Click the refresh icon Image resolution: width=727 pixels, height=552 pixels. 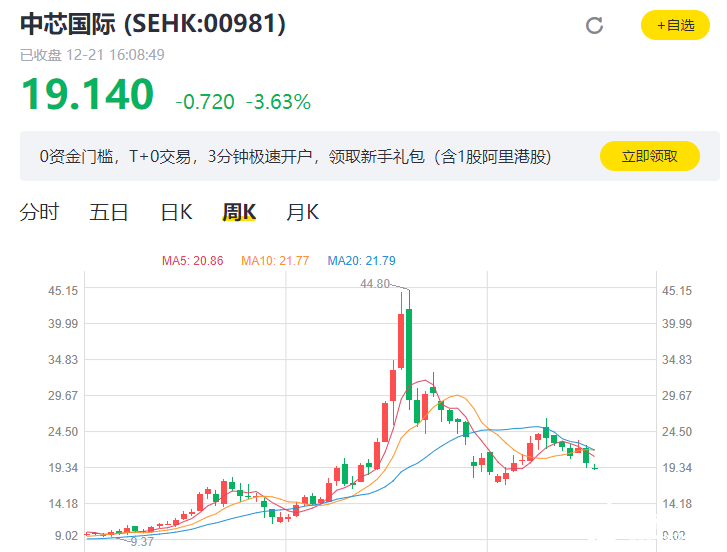(594, 25)
